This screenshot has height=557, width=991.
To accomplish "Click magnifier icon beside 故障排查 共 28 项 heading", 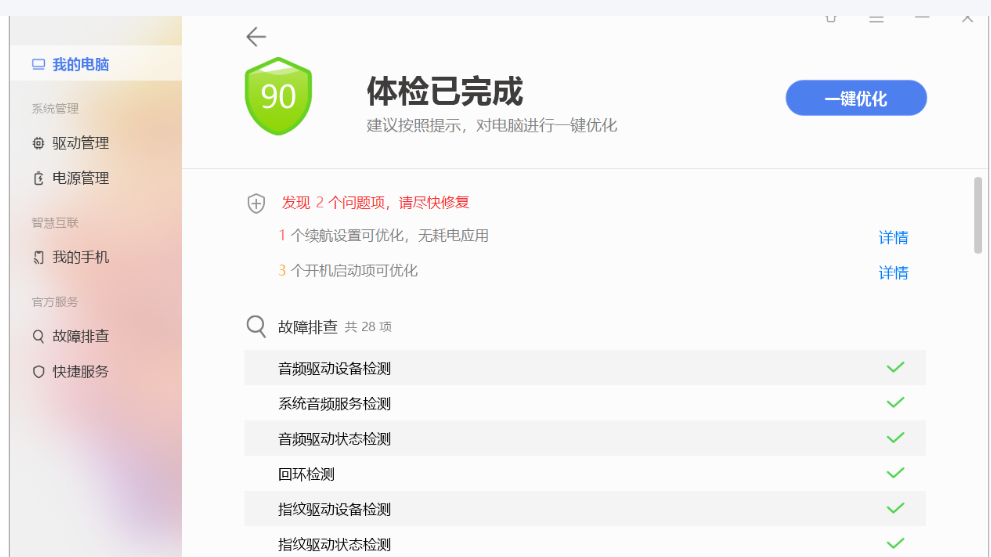I will coord(256,326).
